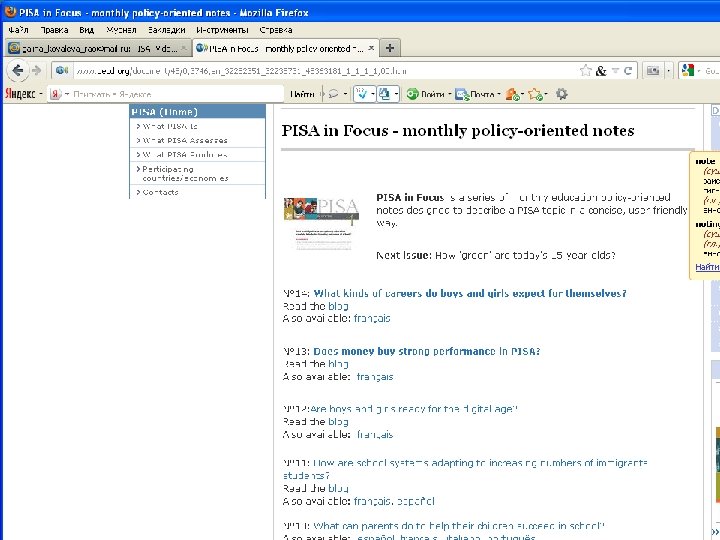
Task: Click the Yandex logo on the toolbar
Action: coord(20,94)
